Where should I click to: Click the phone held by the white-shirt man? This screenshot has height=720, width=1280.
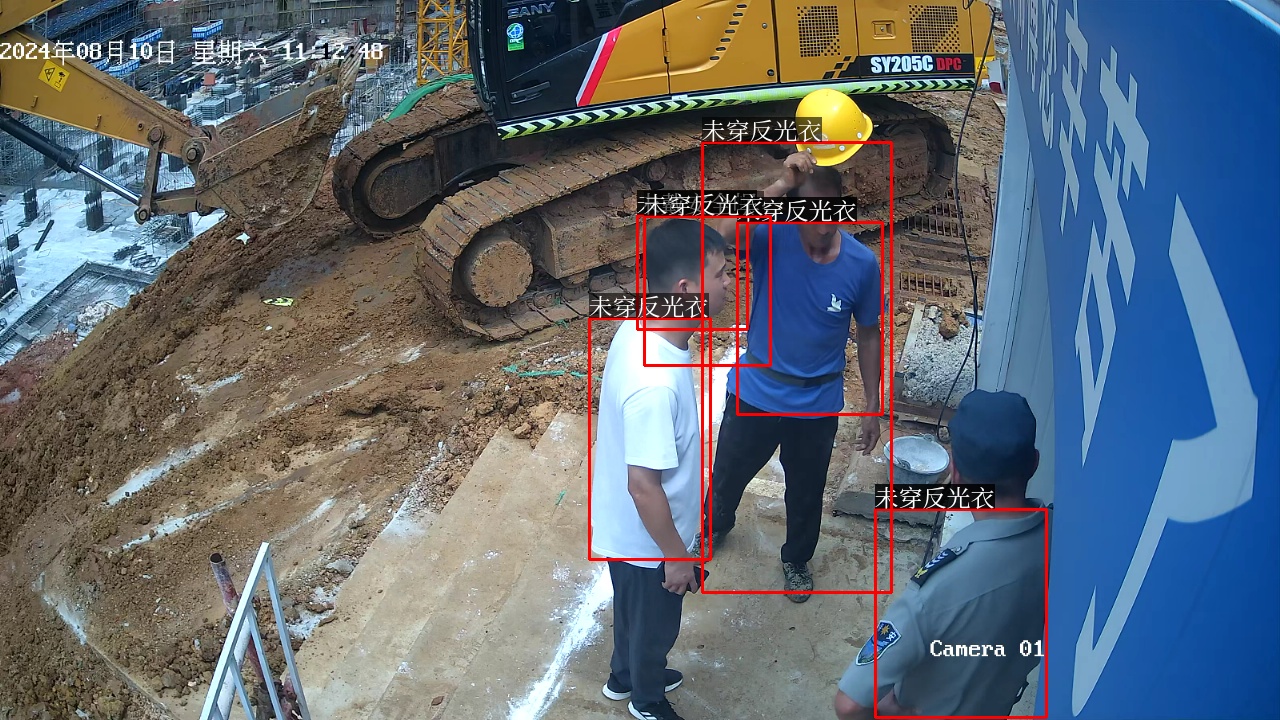pyautogui.click(x=697, y=577)
